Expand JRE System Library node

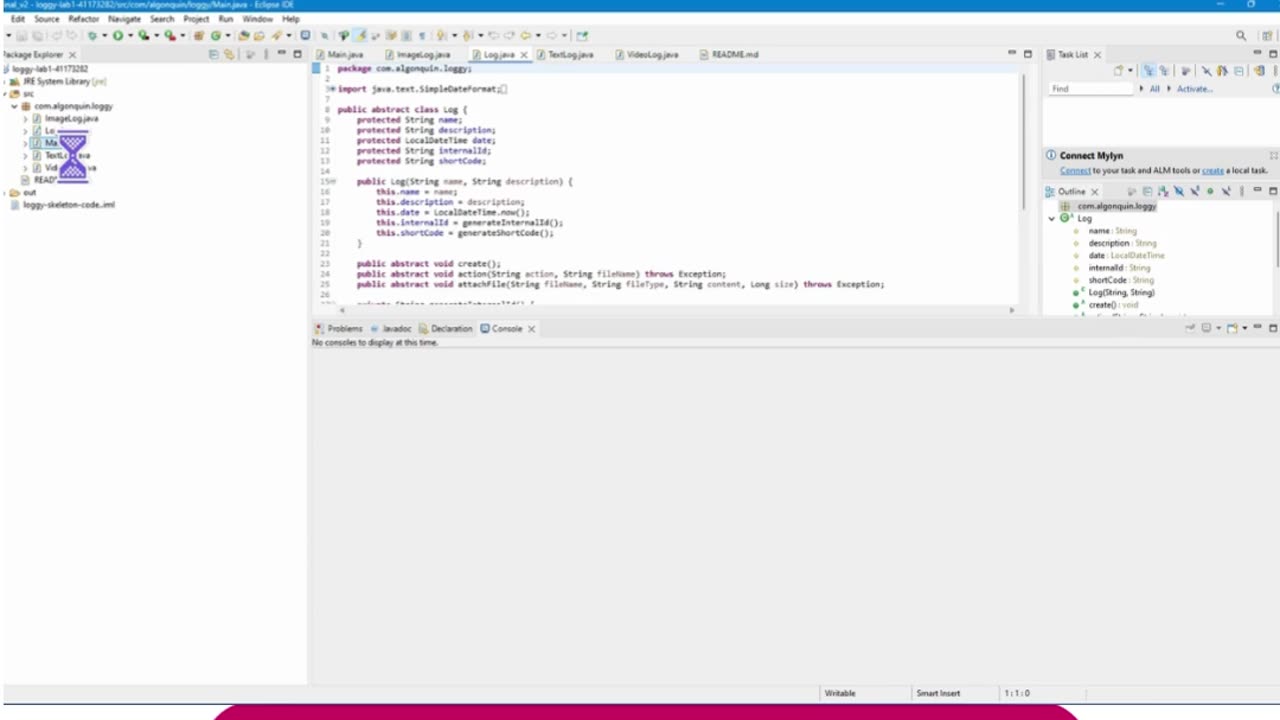pyautogui.click(x=5, y=81)
